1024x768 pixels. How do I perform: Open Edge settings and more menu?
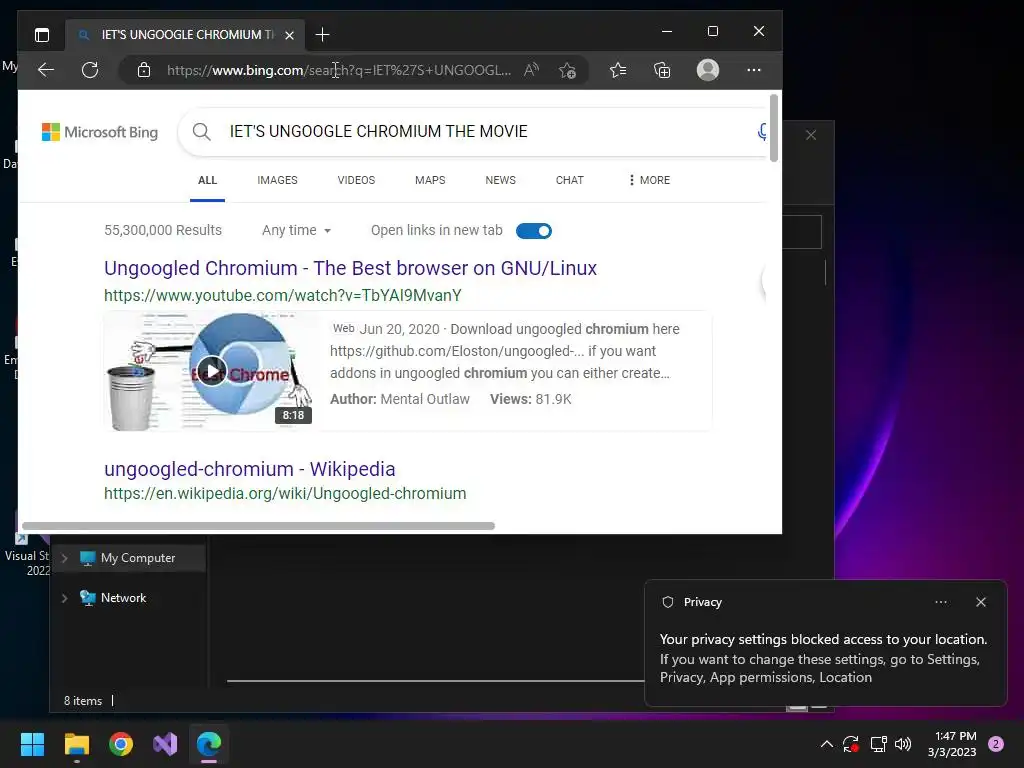754,70
